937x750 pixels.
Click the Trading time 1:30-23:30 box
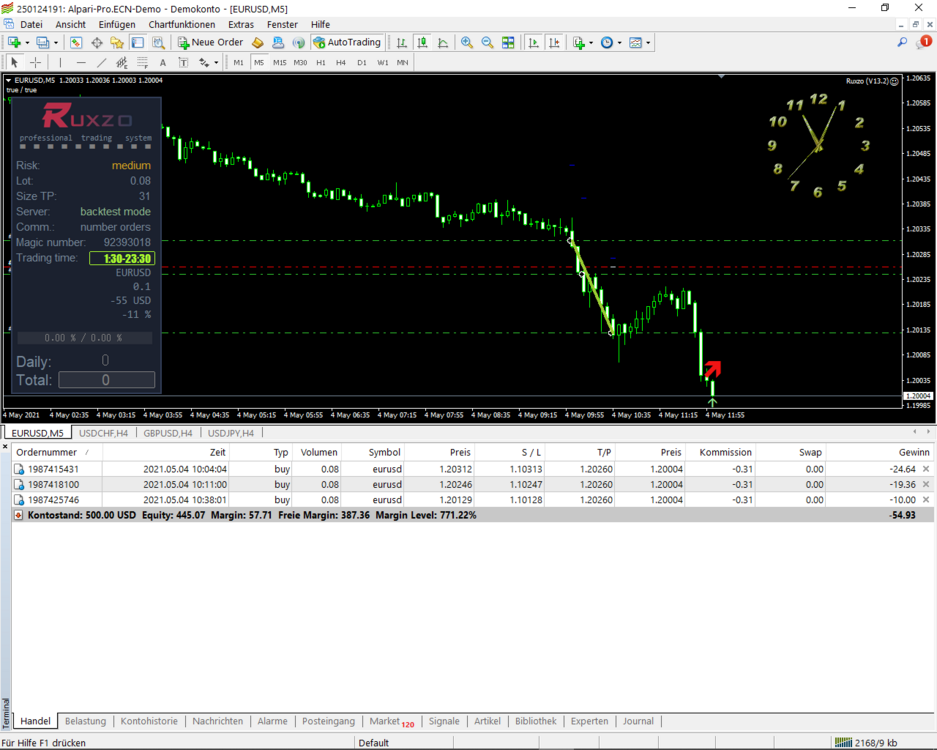[x=122, y=259]
